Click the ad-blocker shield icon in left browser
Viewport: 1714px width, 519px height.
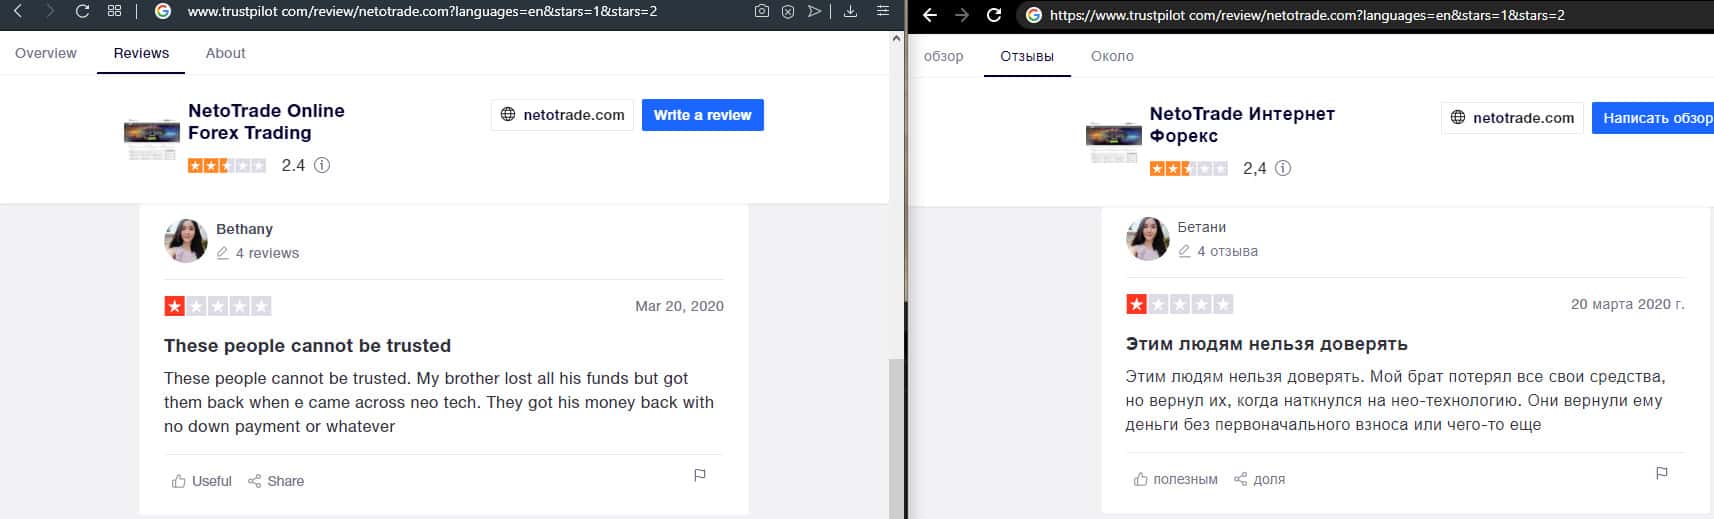click(x=788, y=11)
